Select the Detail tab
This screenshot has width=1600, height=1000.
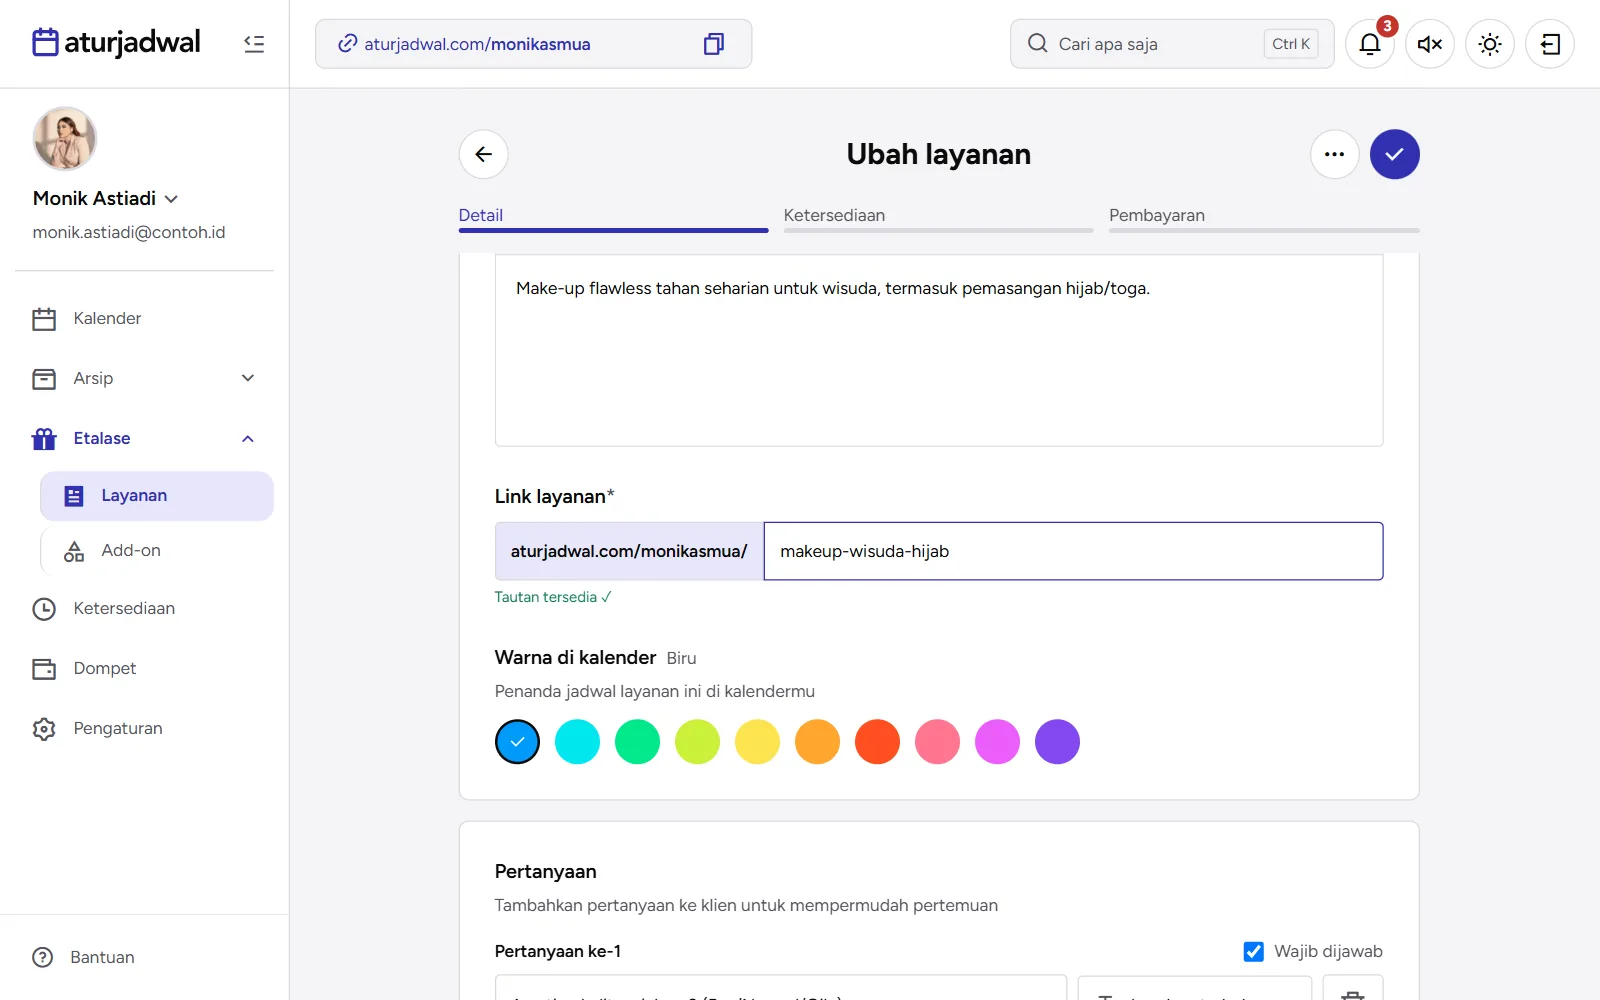coord(613,217)
